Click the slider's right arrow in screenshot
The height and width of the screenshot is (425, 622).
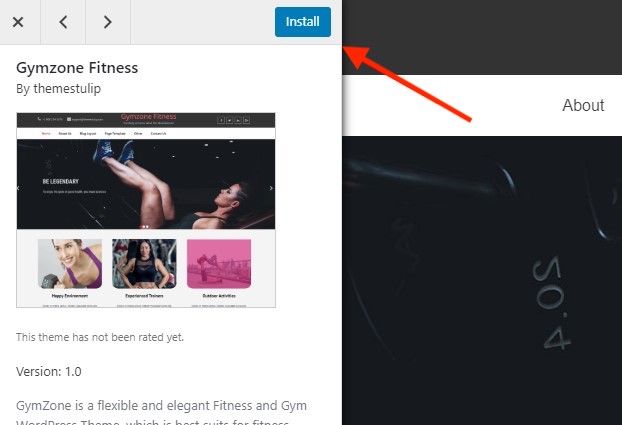(x=271, y=188)
